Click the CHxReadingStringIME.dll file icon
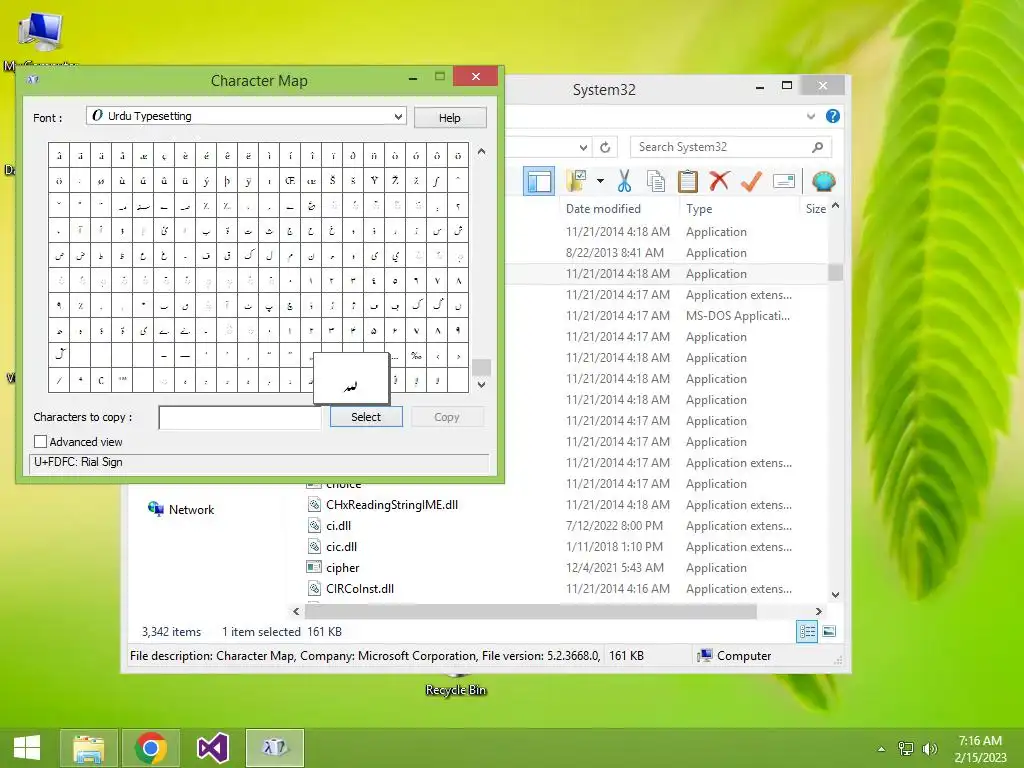 point(314,504)
